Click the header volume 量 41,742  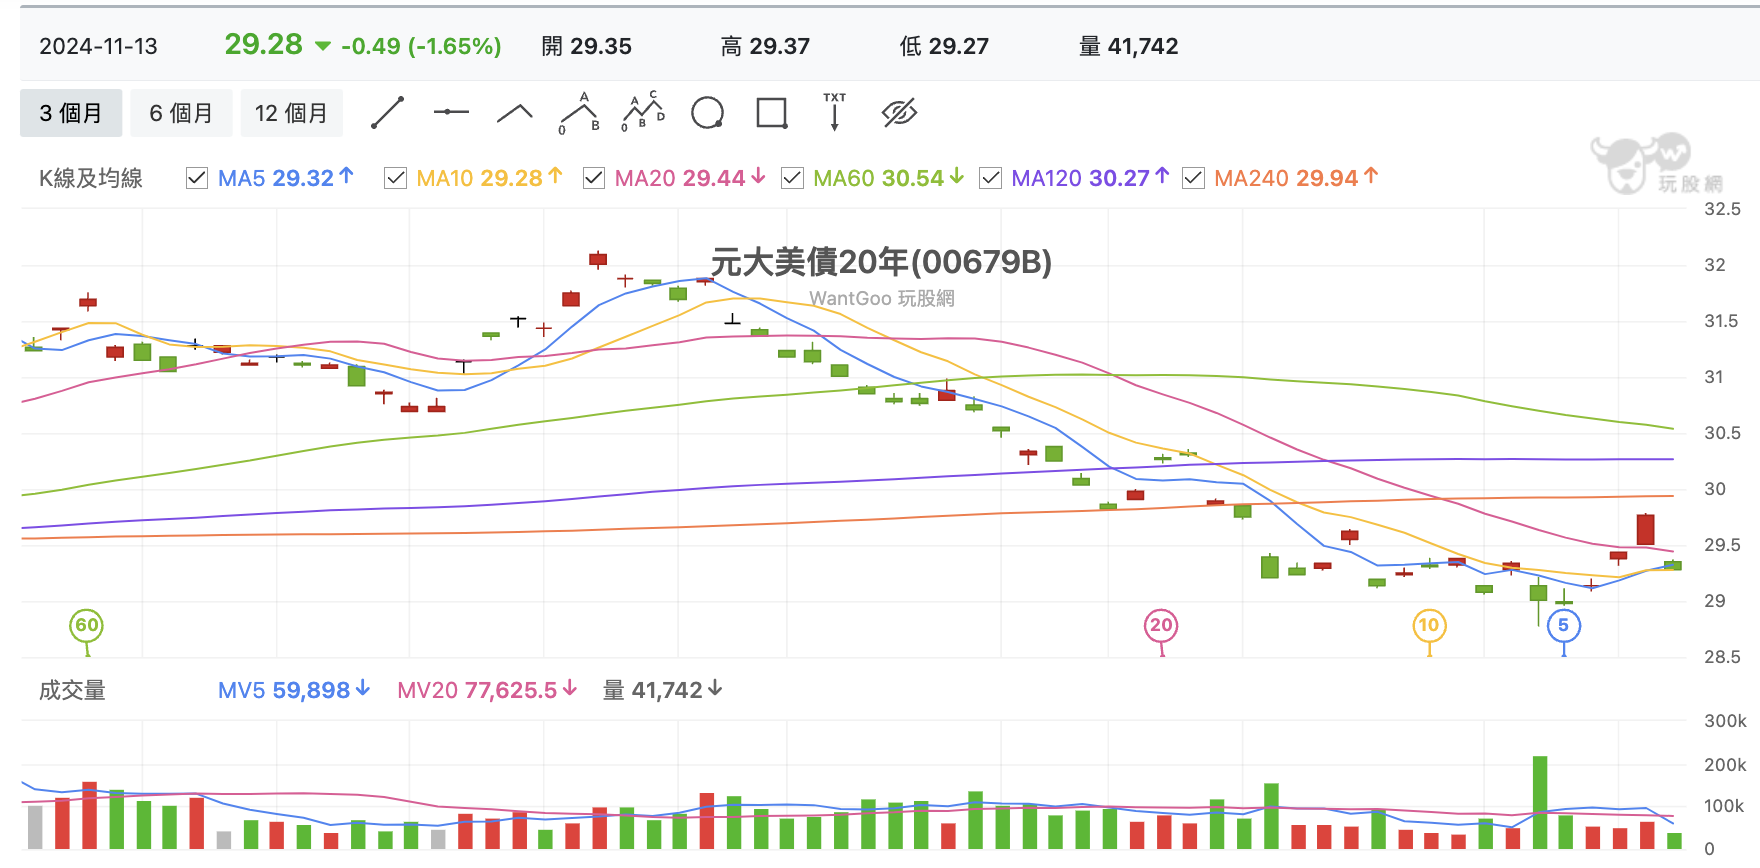point(1129,46)
